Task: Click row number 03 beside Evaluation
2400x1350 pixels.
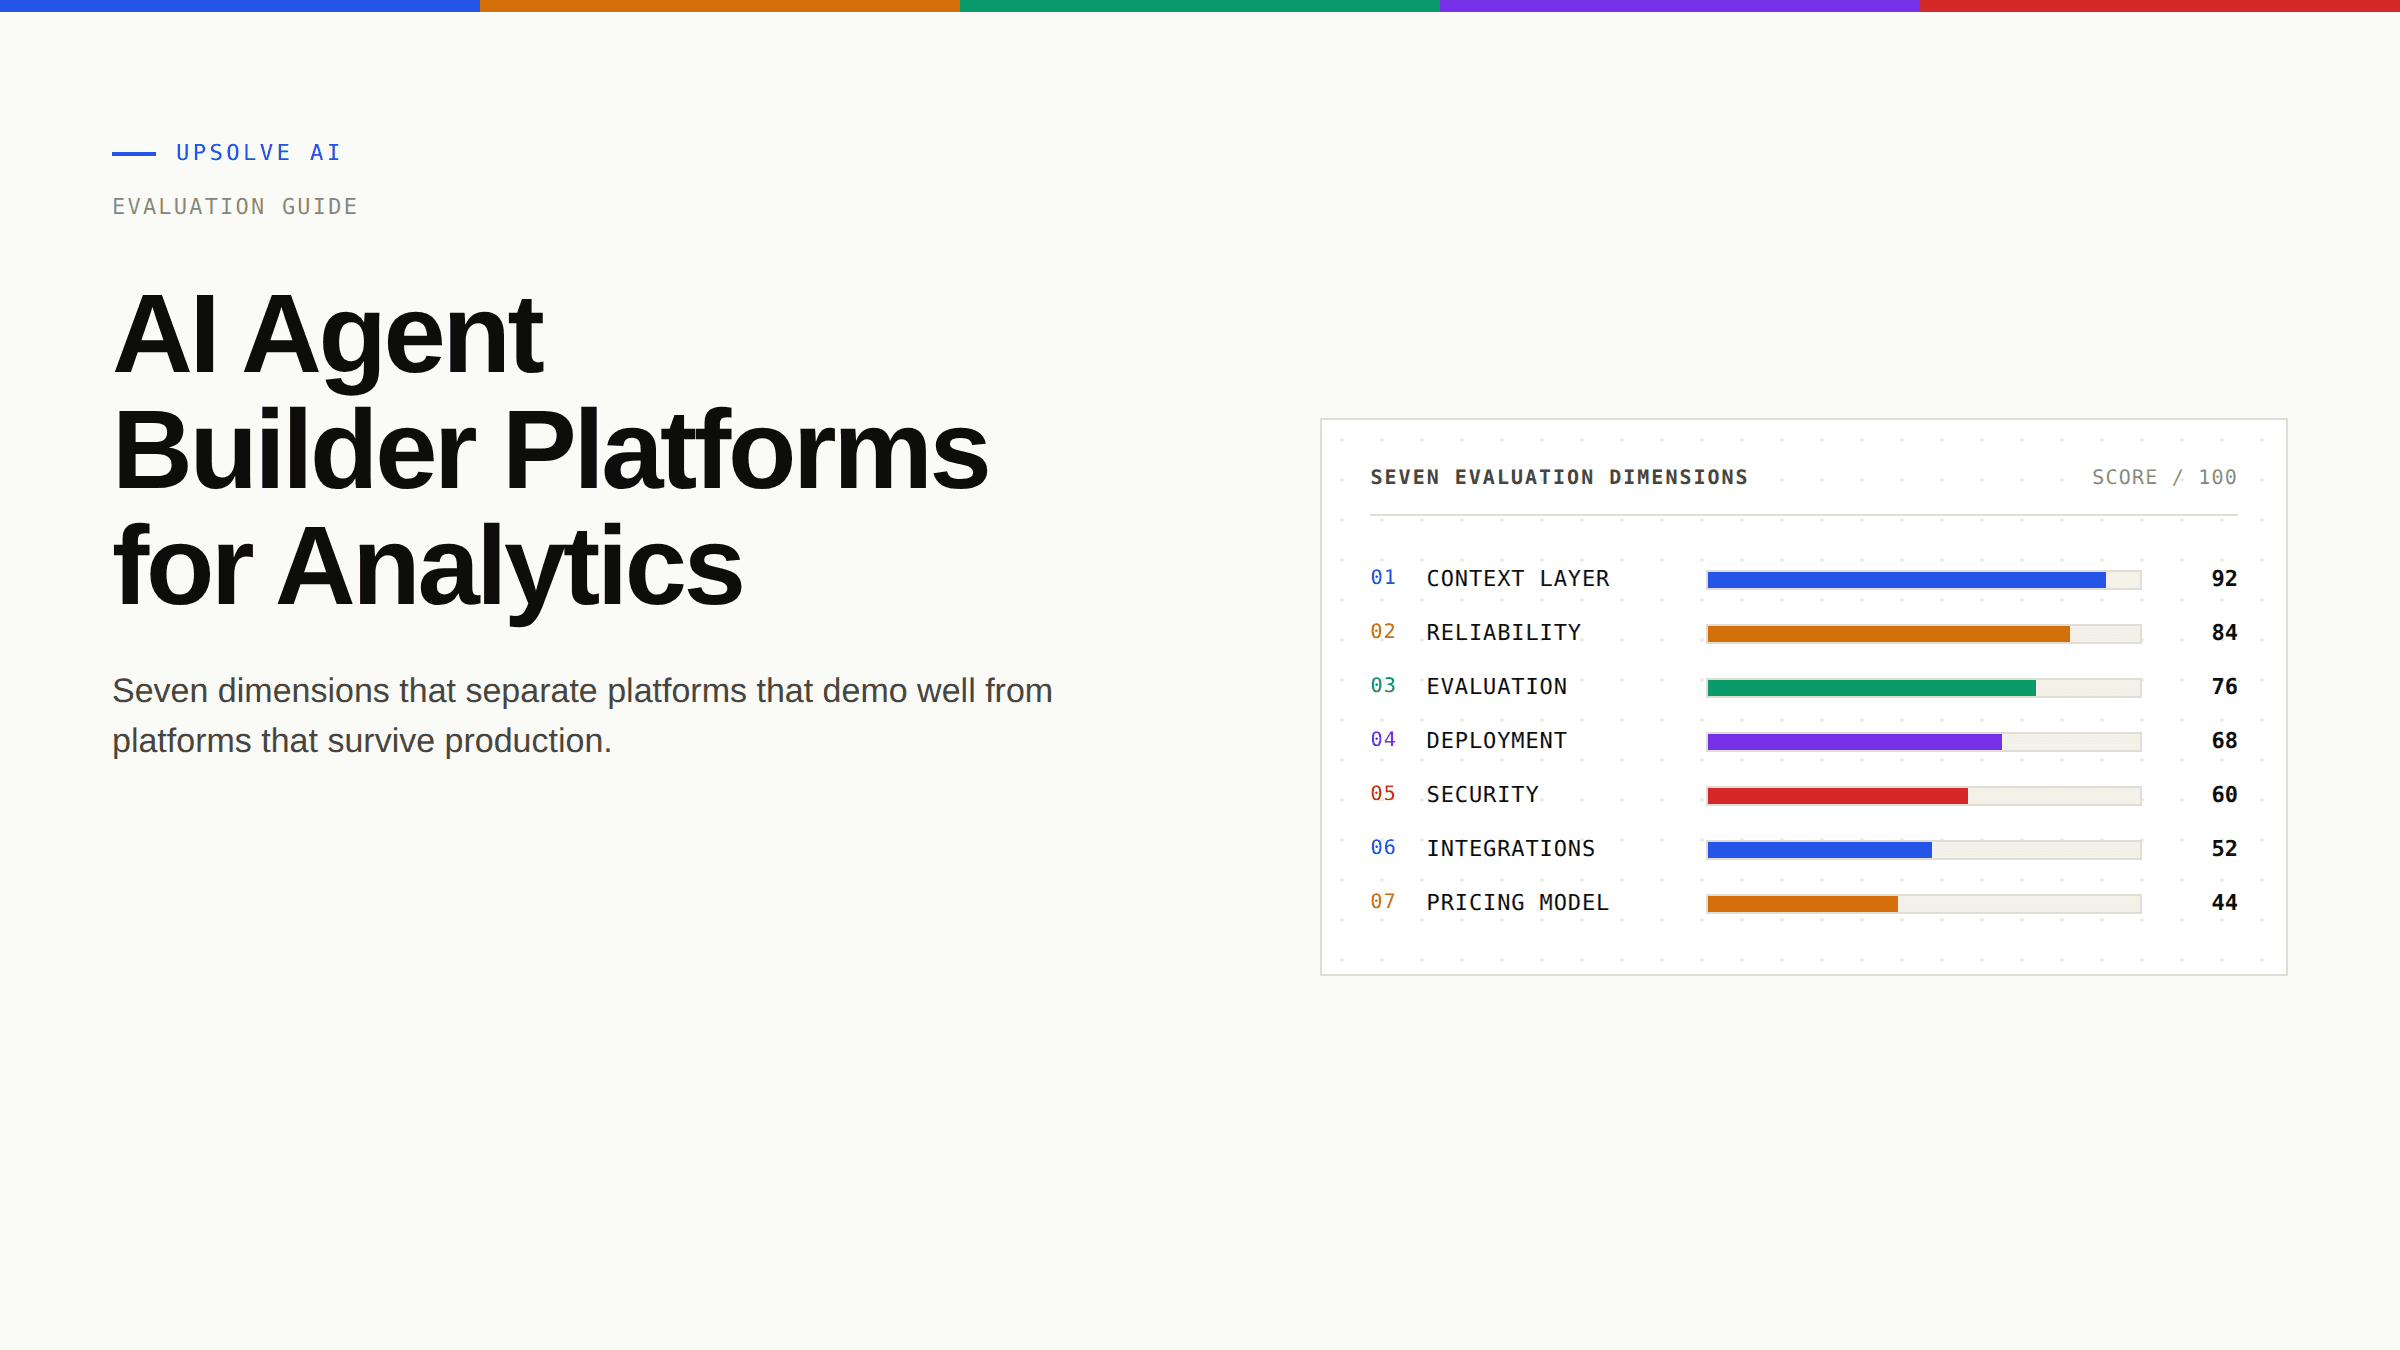Action: point(1383,686)
